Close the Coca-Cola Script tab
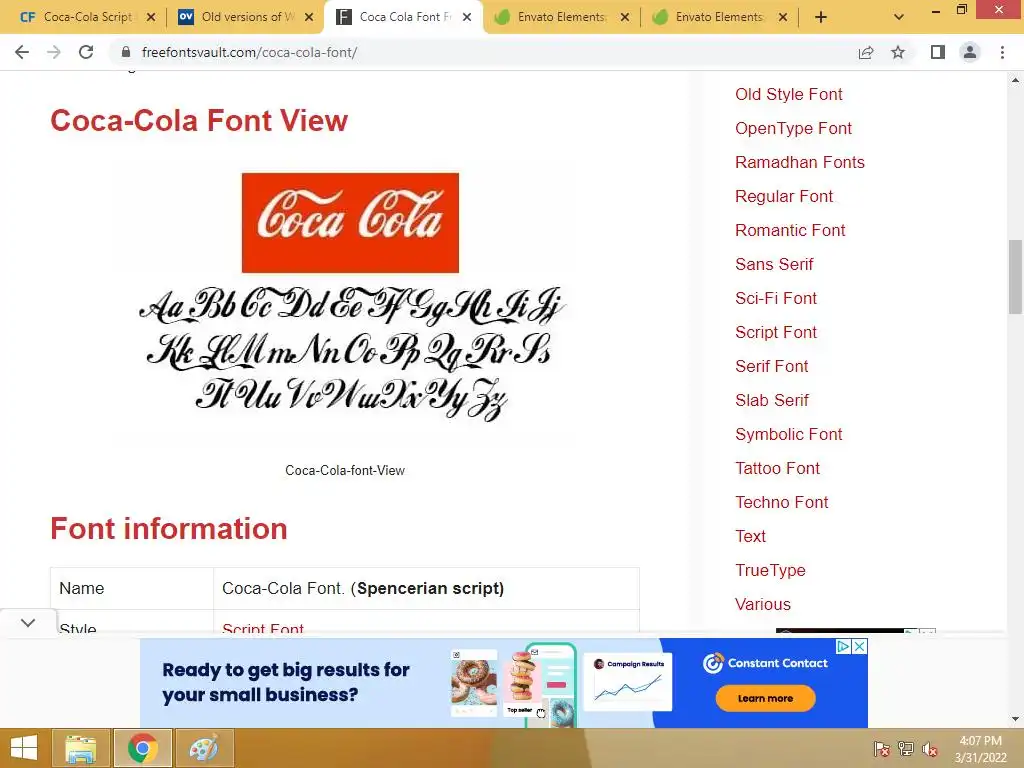This screenshot has width=1024, height=768. click(151, 18)
